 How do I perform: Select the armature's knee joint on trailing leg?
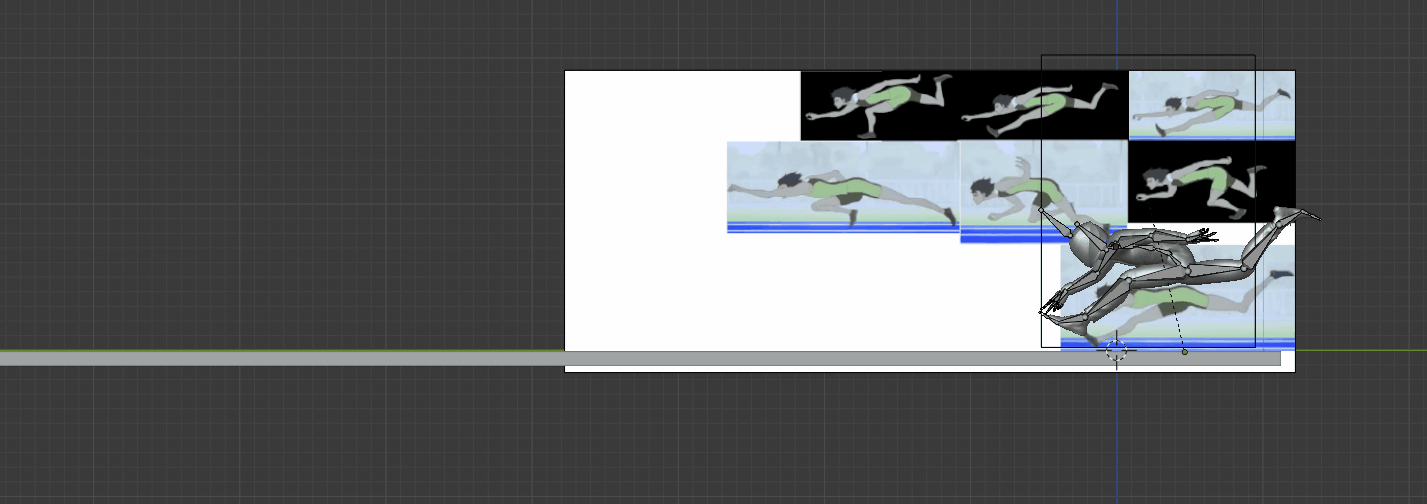(1244, 268)
